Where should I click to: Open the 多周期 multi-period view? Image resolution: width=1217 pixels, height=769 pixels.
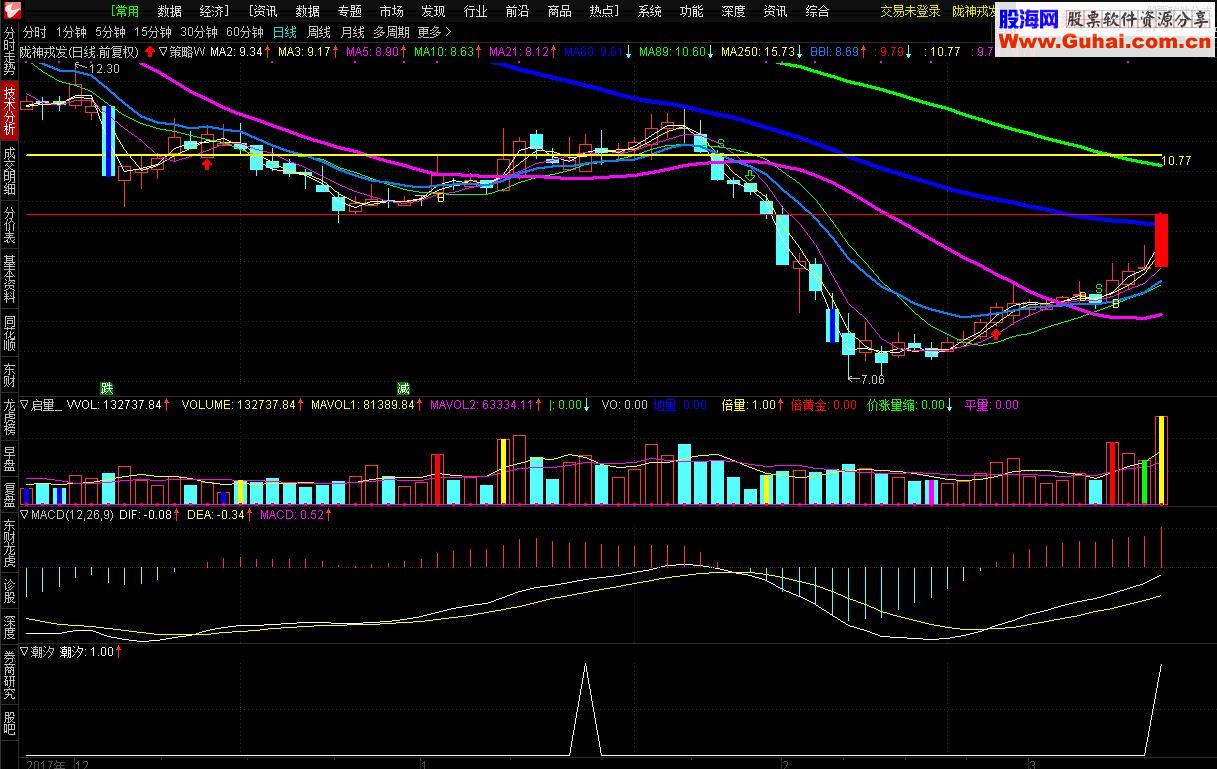click(392, 32)
